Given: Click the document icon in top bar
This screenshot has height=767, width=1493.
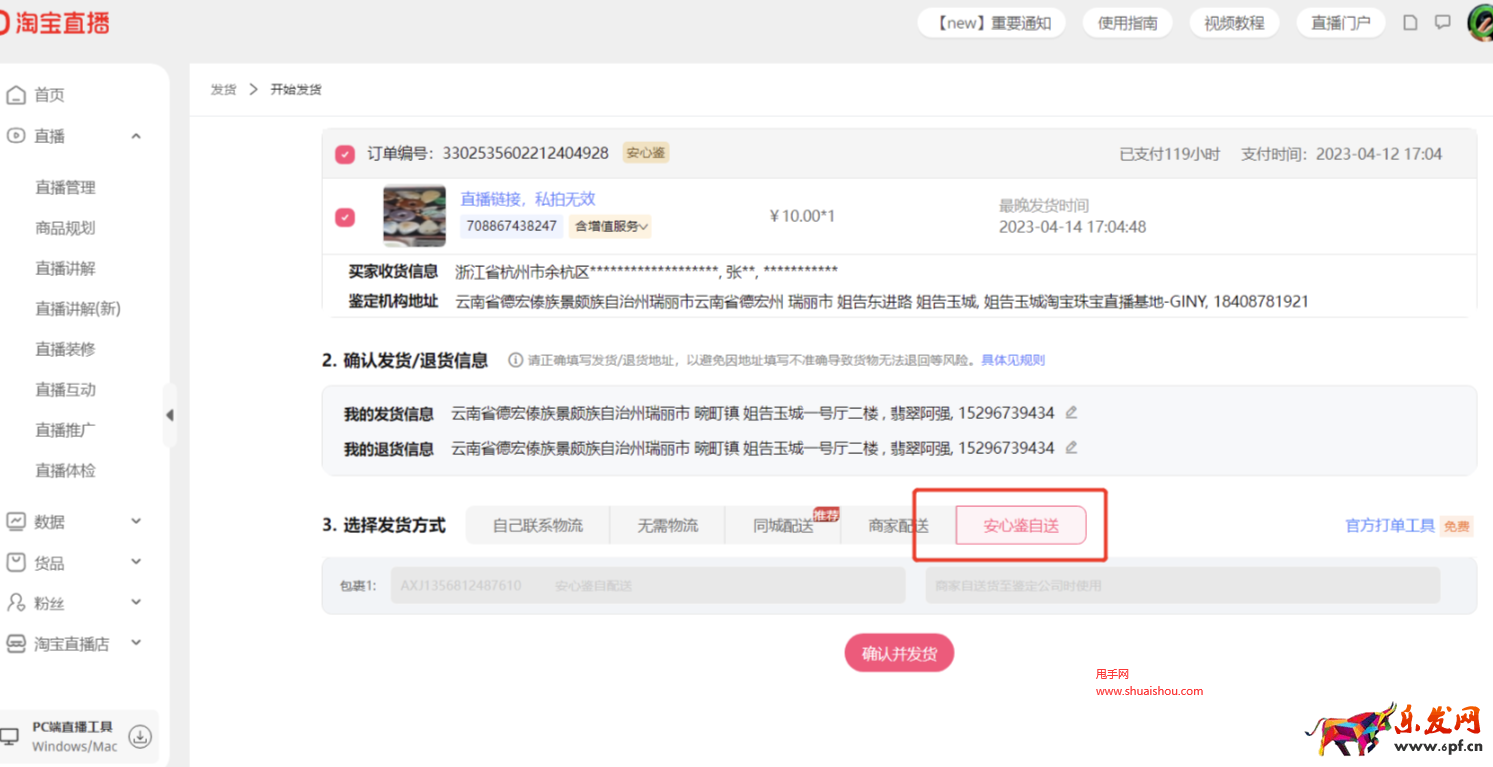Looking at the screenshot, I should coord(1410,22).
